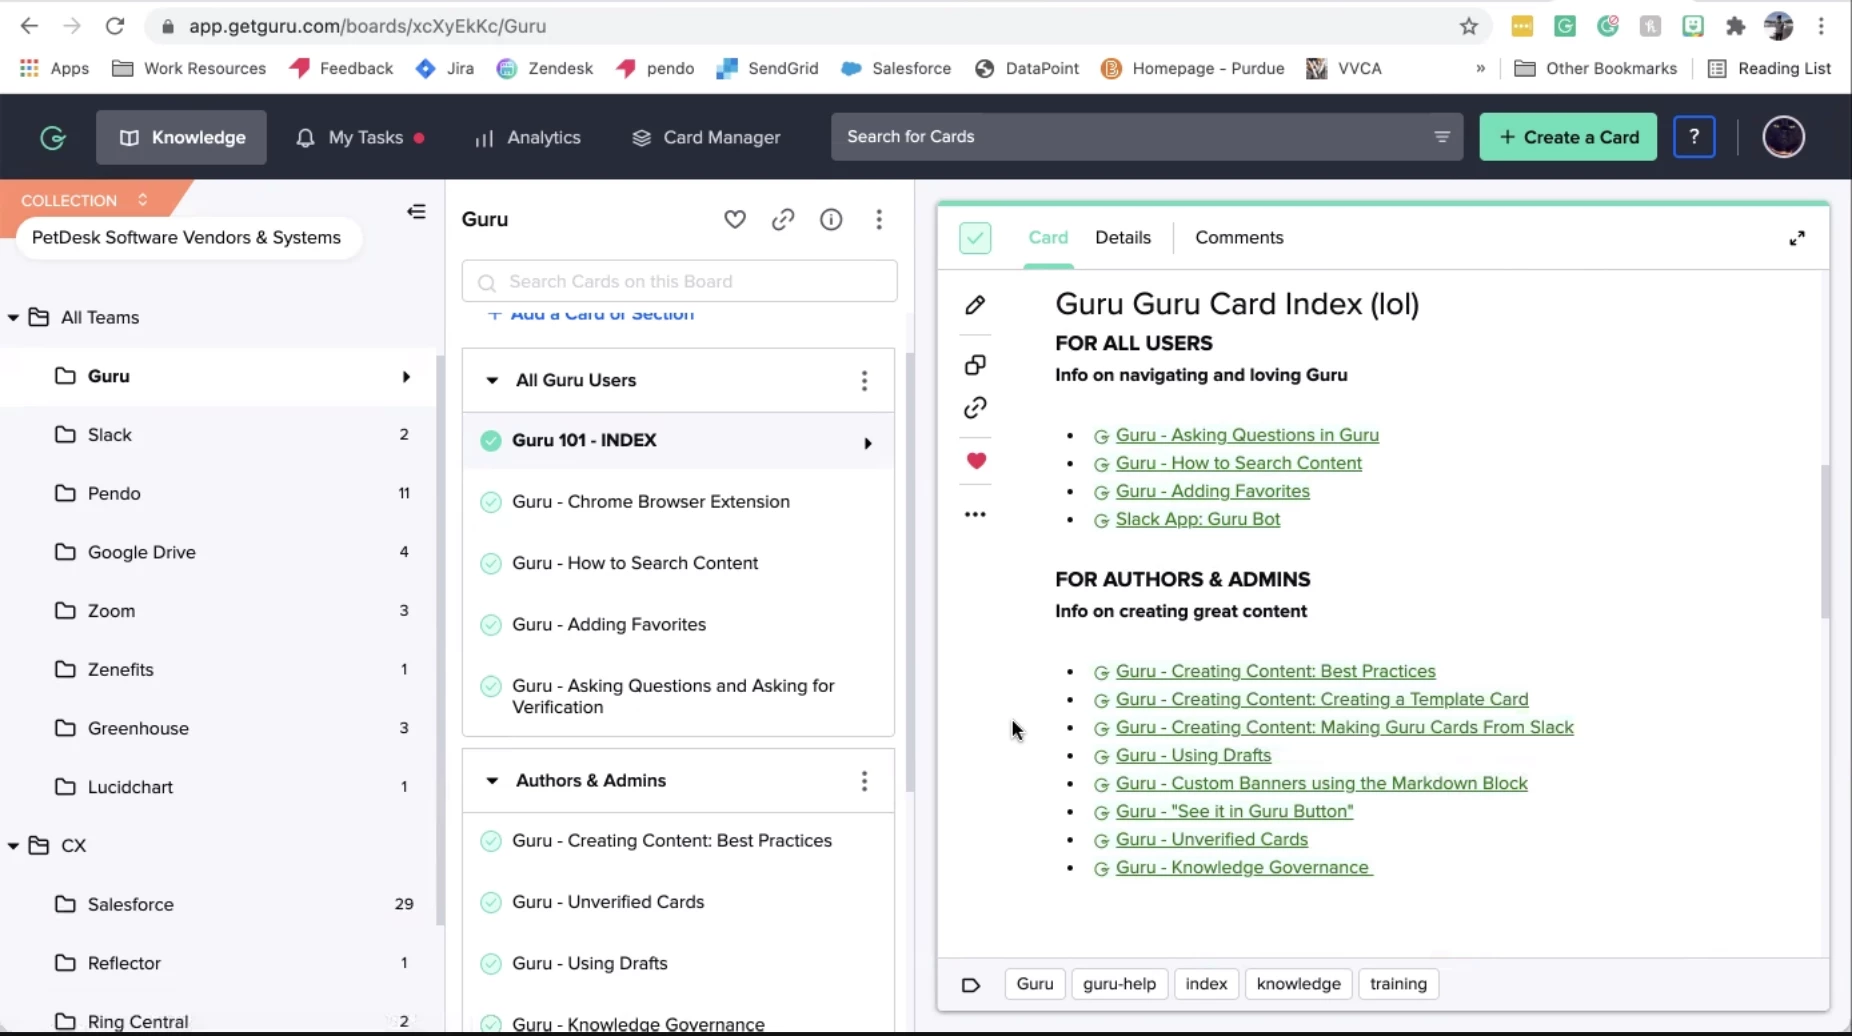Unfavorite the card with the red heart
The image size is (1852, 1036).
(976, 461)
